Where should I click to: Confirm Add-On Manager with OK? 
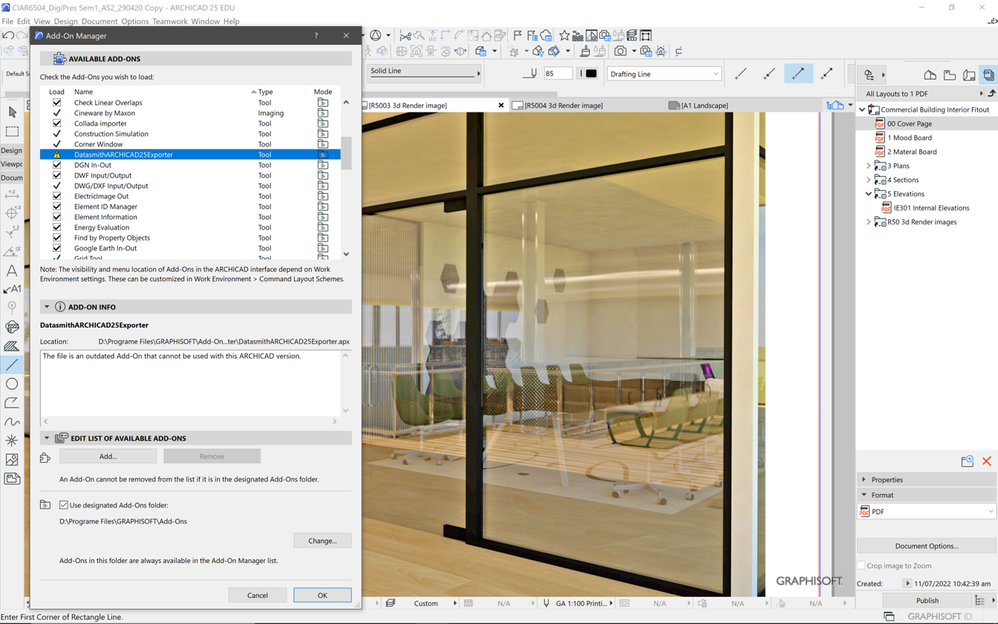click(322, 595)
